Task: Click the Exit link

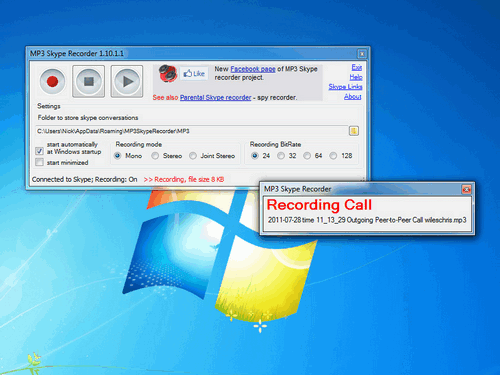Action: pos(357,67)
